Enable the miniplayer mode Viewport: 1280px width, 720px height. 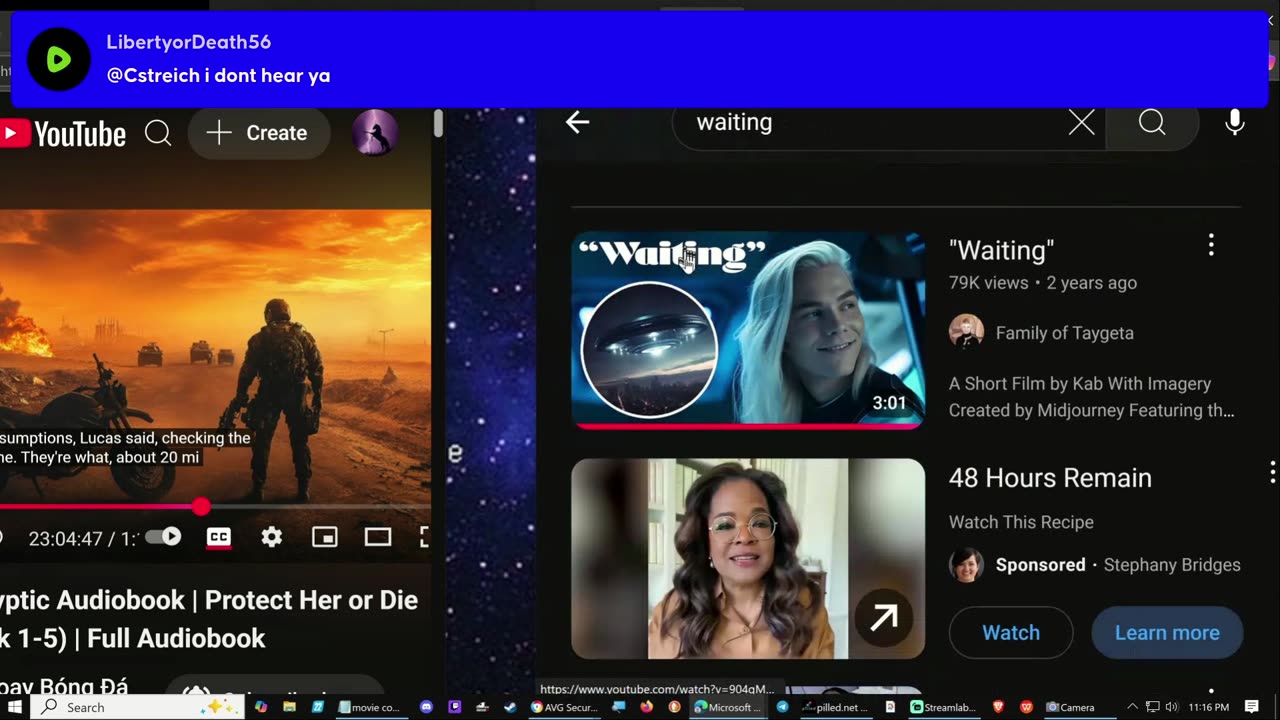point(324,538)
